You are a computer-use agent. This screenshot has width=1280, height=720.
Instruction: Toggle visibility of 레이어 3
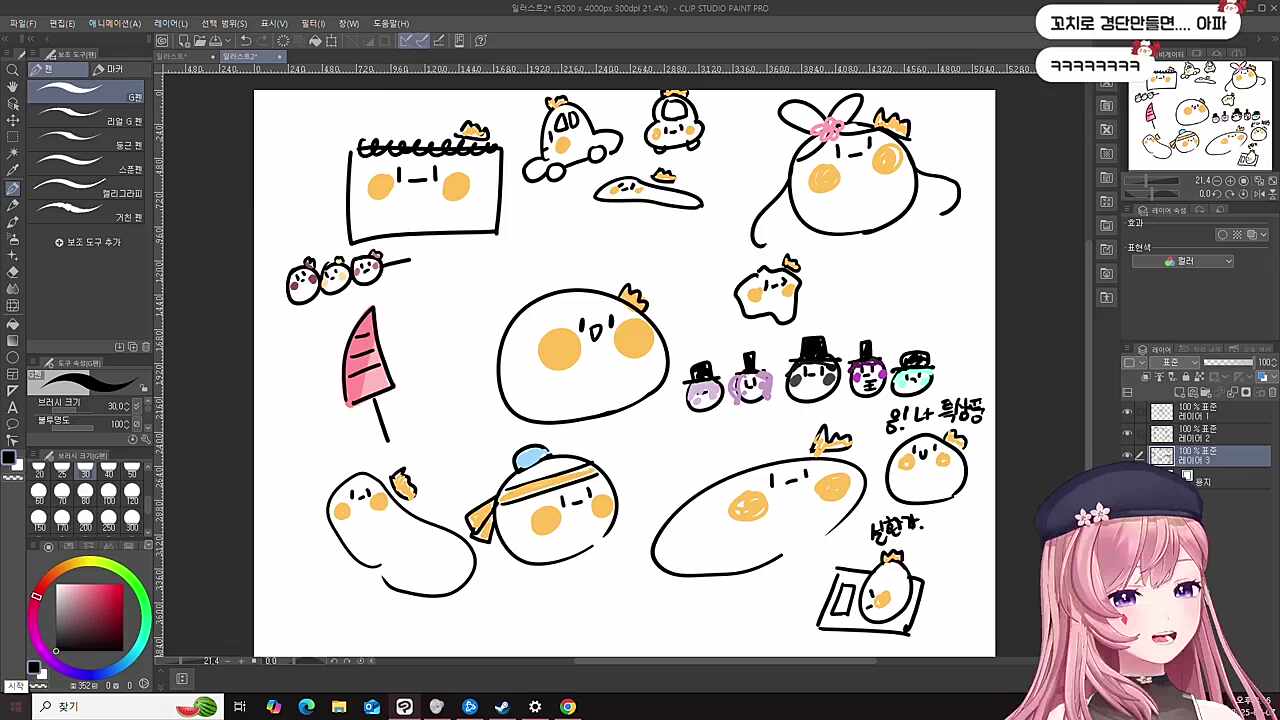1128,456
